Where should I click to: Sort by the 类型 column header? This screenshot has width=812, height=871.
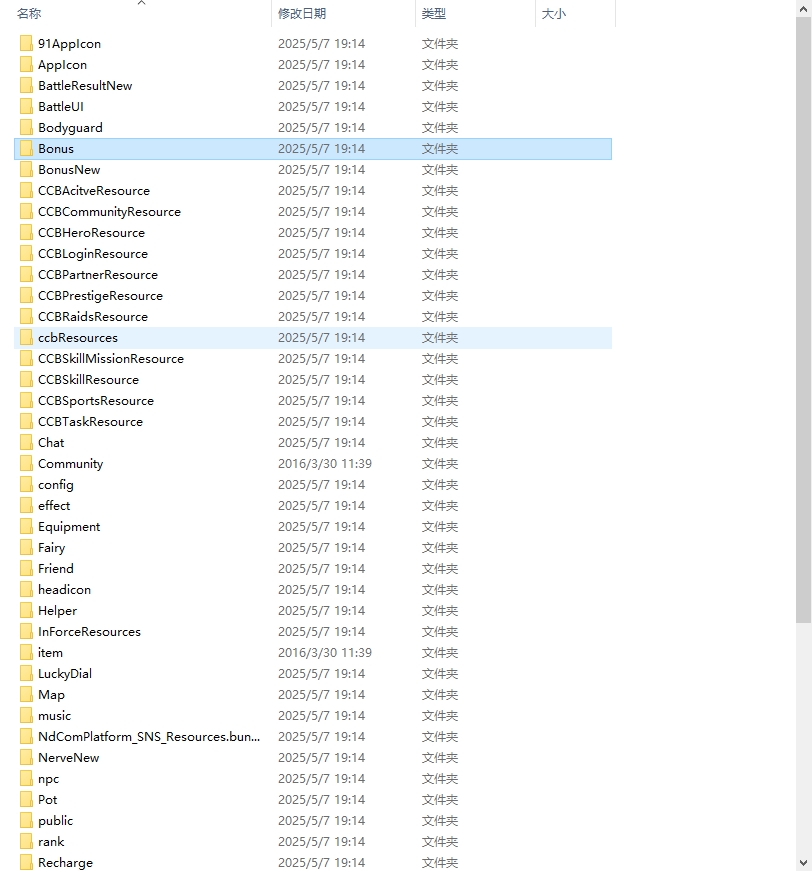(433, 13)
